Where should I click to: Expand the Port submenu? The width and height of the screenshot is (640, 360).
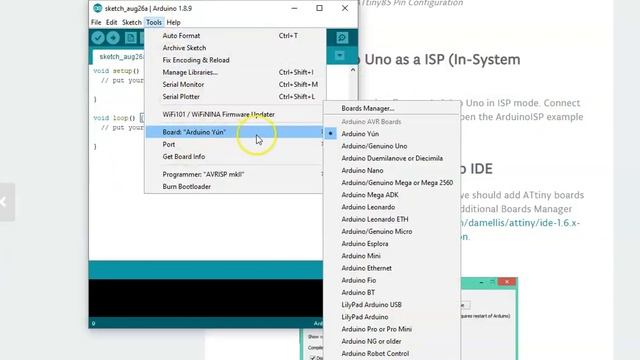tap(236, 144)
